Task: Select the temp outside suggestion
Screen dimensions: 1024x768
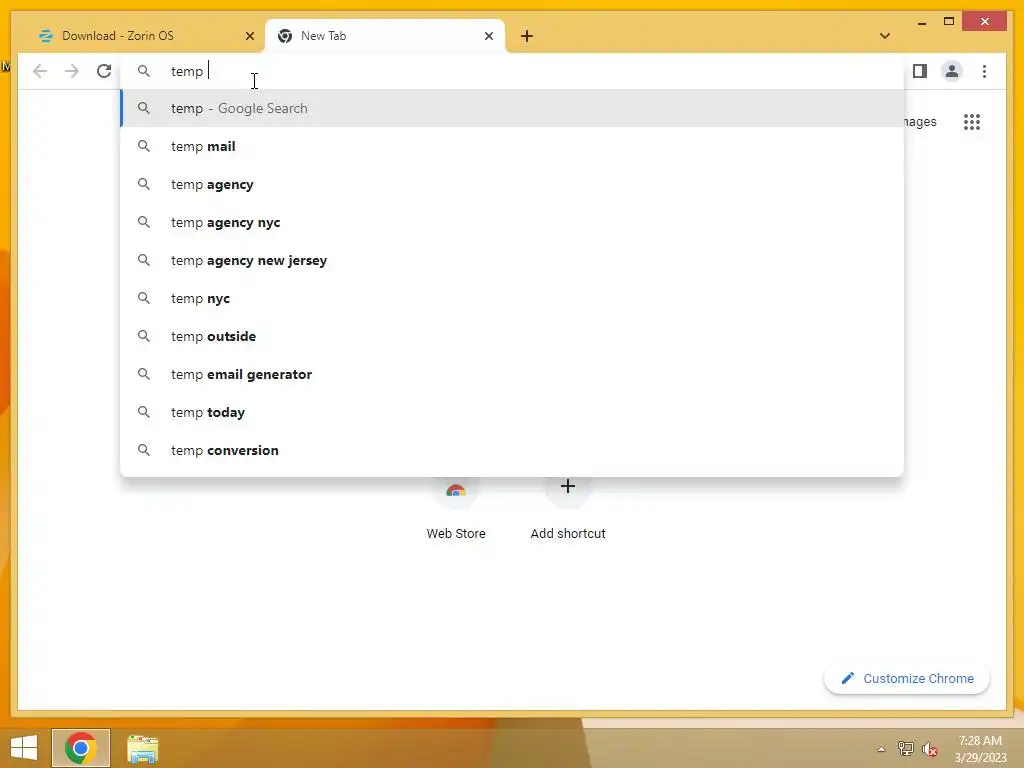Action: (512, 336)
